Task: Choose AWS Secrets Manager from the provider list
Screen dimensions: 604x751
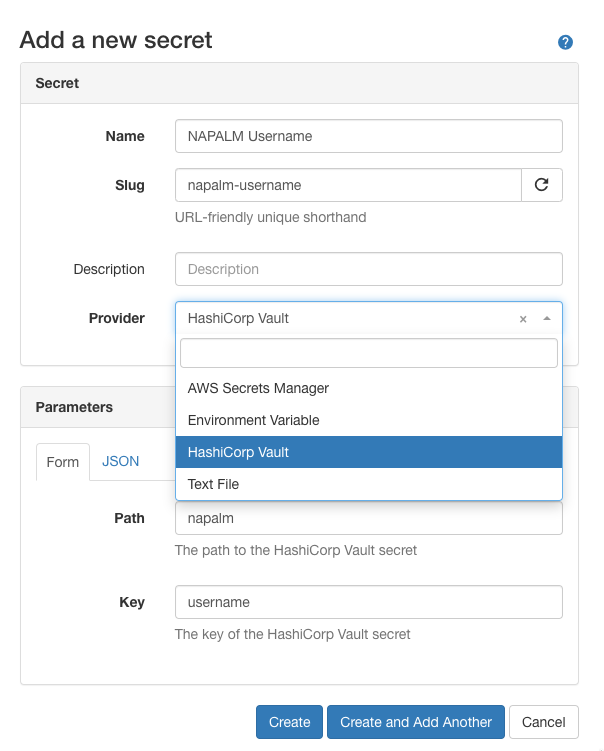Action: pos(369,388)
